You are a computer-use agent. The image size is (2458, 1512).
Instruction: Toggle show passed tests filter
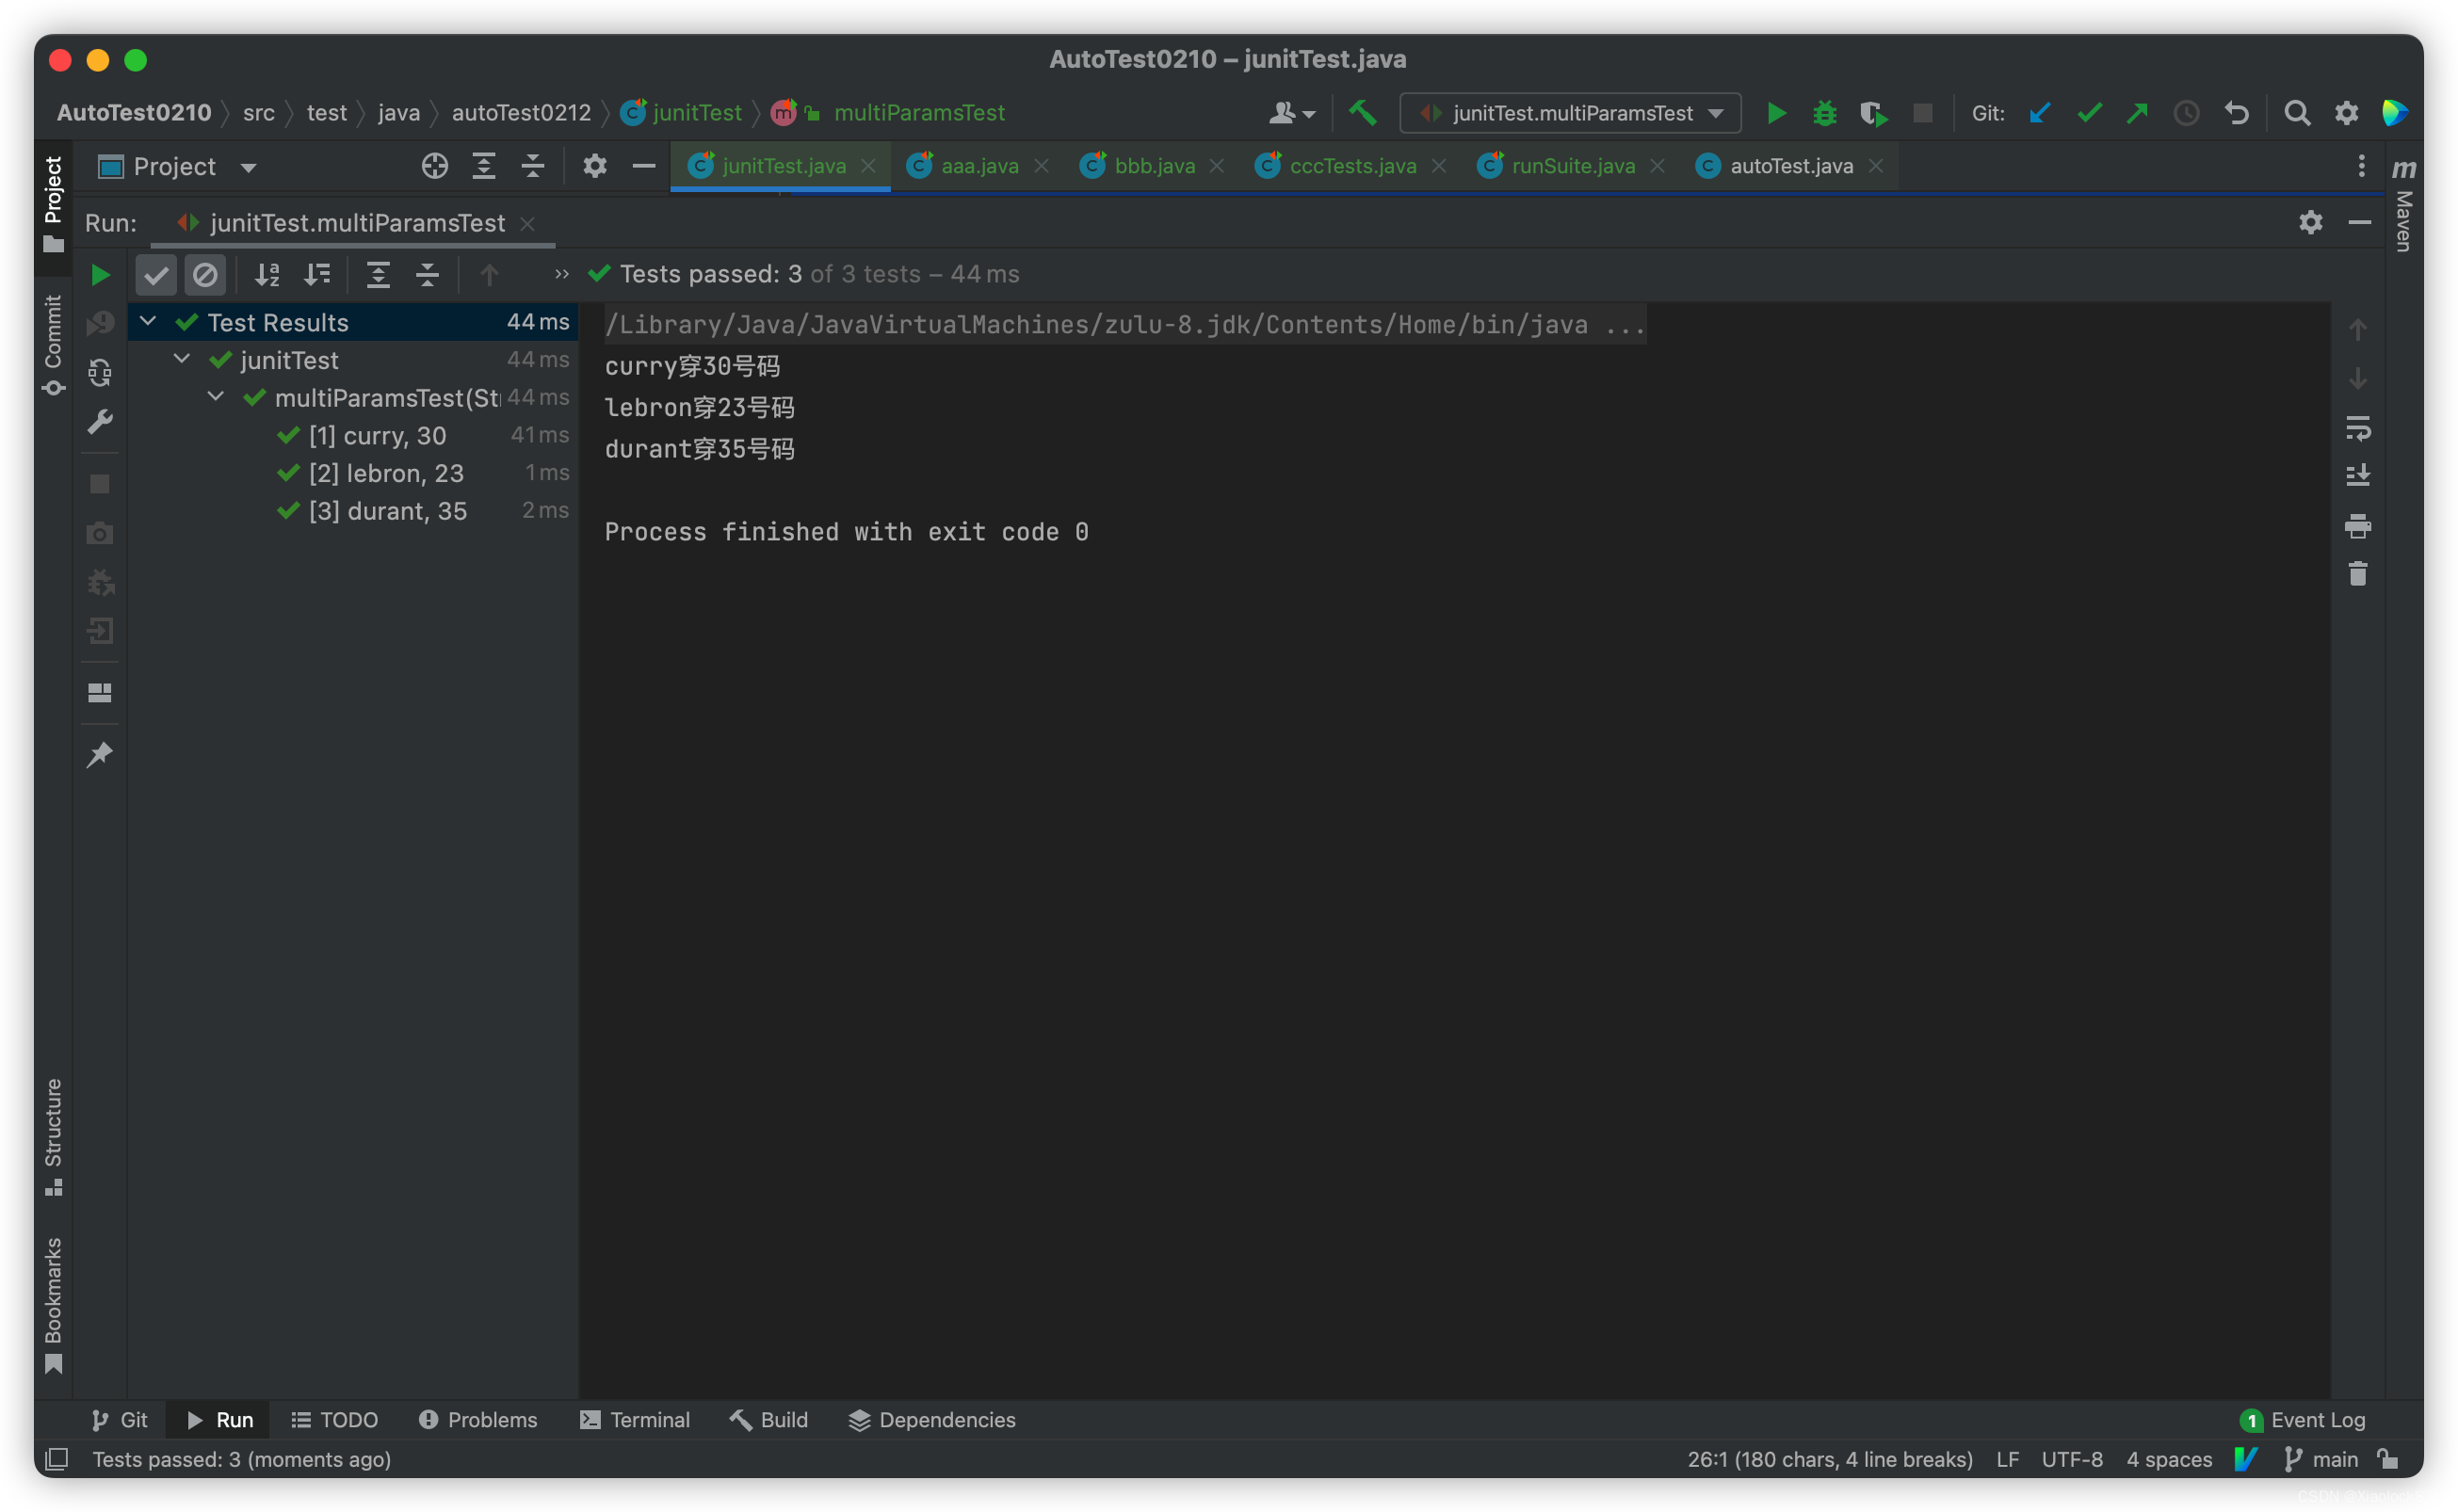[x=156, y=274]
